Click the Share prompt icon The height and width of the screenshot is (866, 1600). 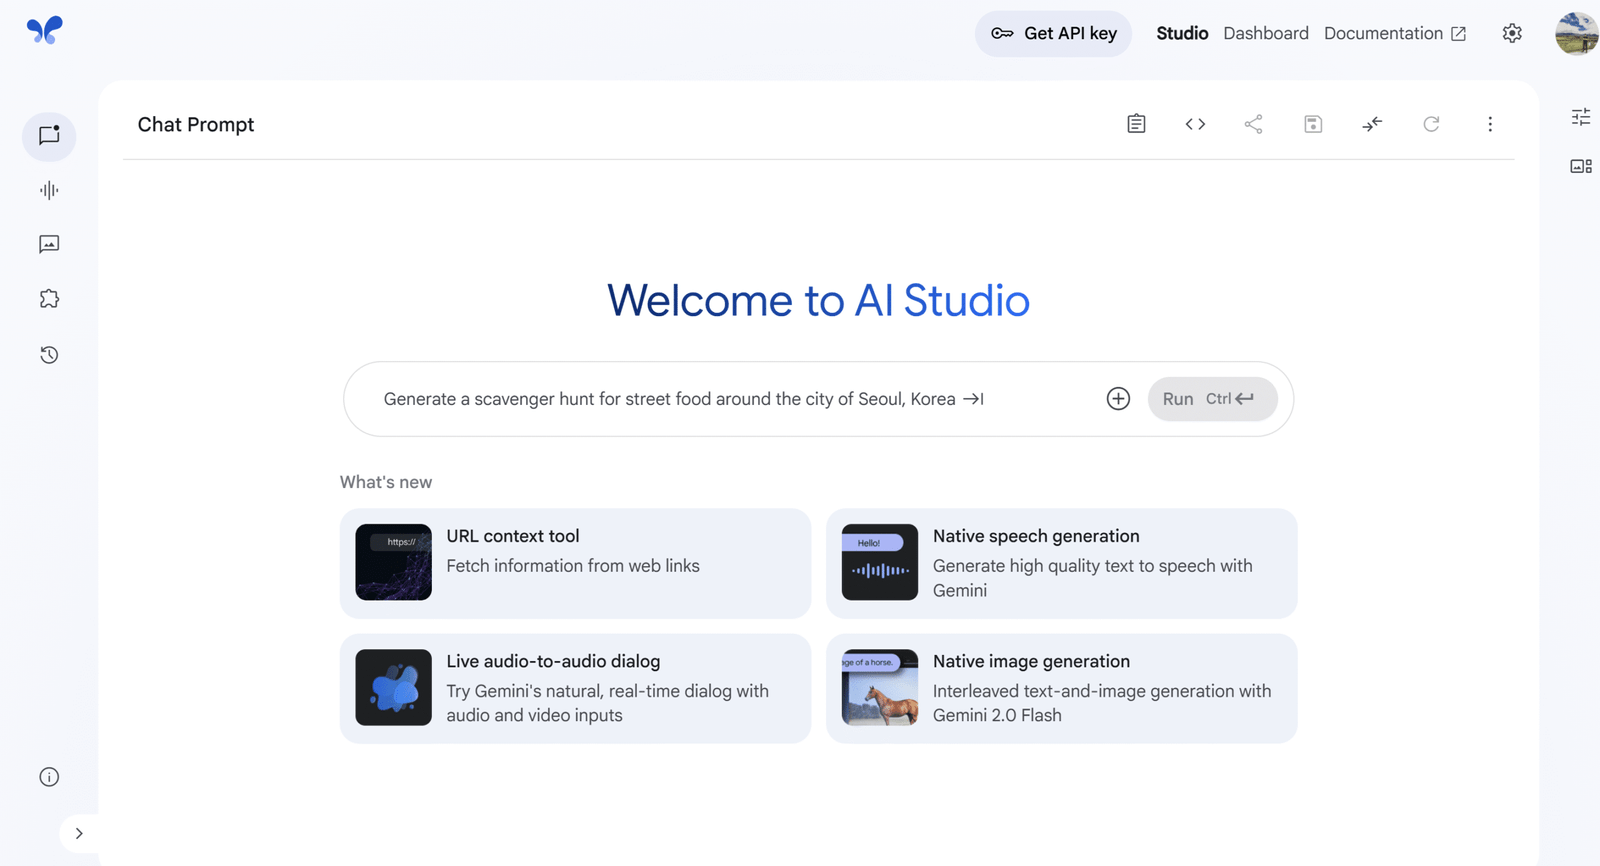(x=1253, y=124)
